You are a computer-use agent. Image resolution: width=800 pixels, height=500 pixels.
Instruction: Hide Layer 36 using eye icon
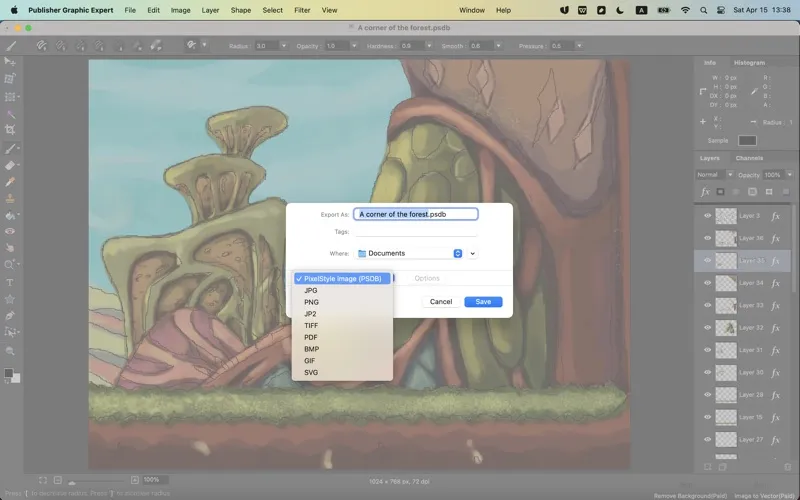(707, 238)
